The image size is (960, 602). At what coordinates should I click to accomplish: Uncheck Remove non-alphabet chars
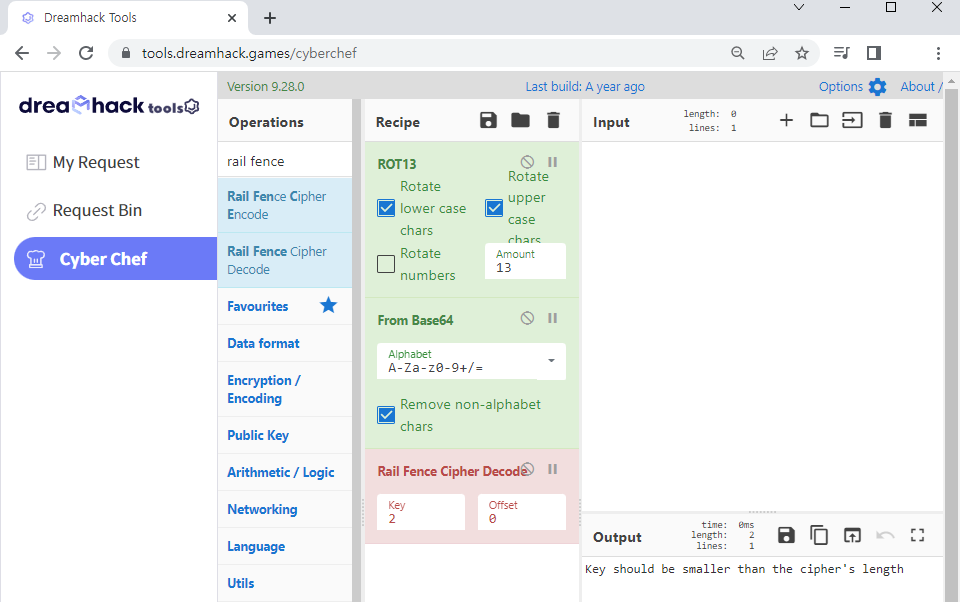point(386,415)
